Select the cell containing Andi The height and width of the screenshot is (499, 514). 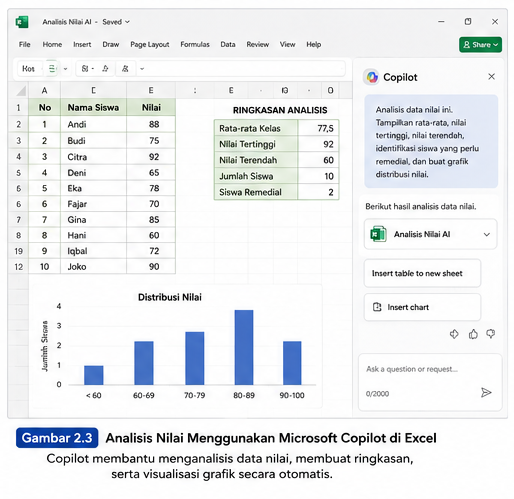click(x=93, y=124)
